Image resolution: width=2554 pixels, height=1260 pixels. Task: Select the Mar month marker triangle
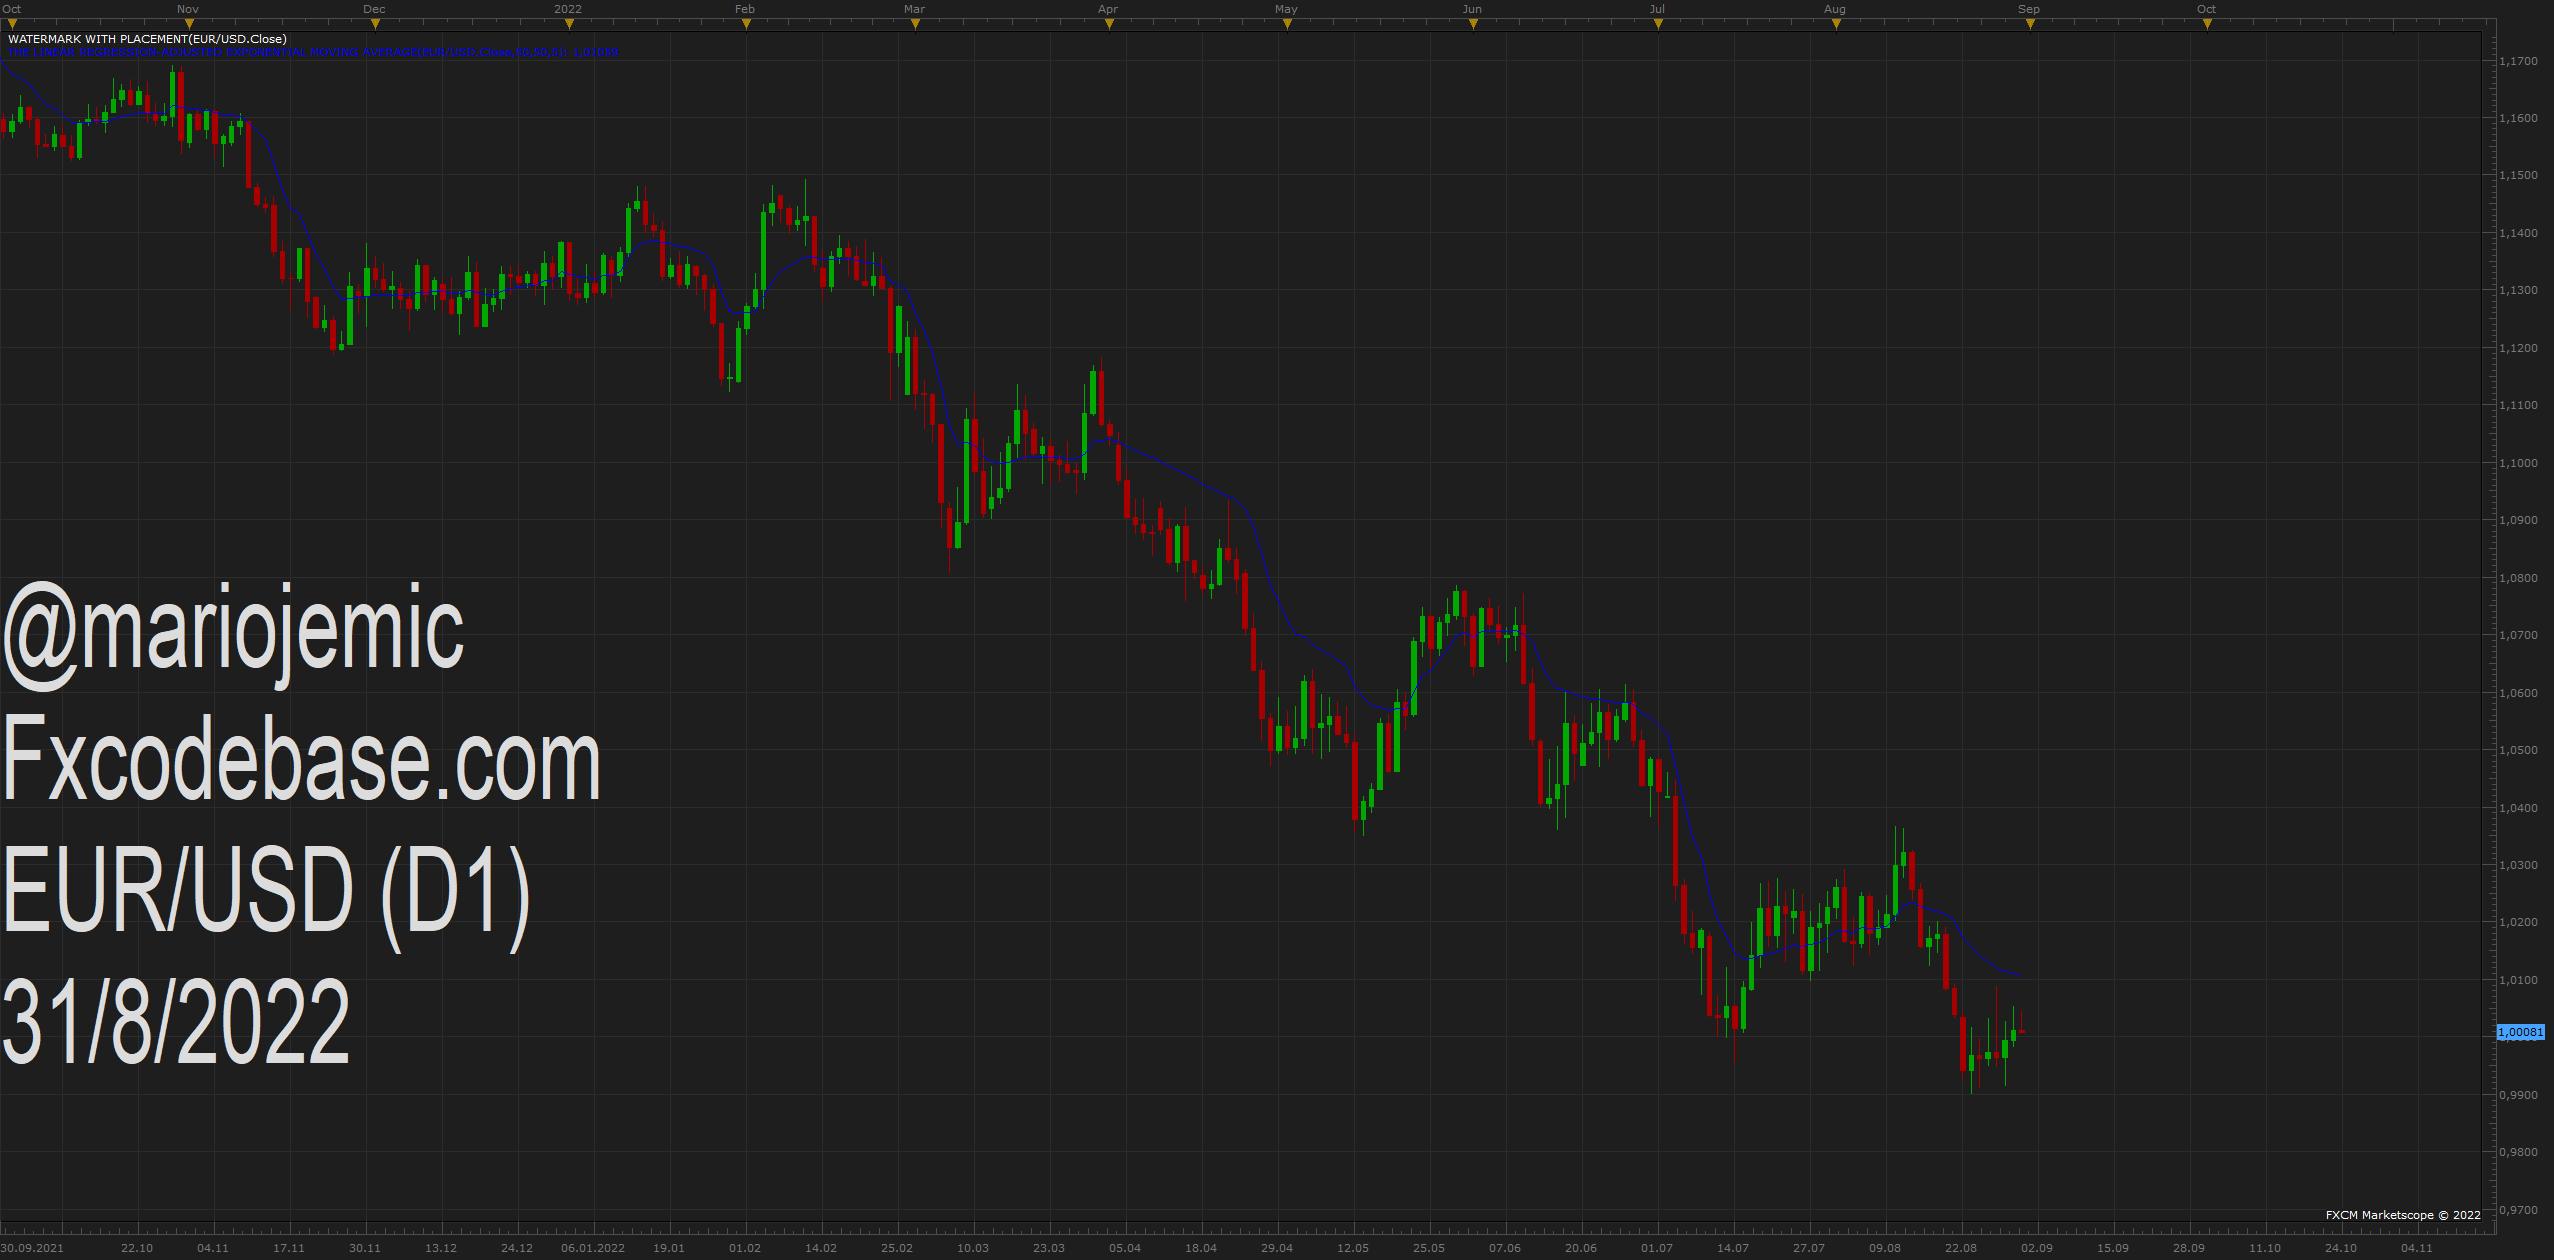[x=915, y=24]
